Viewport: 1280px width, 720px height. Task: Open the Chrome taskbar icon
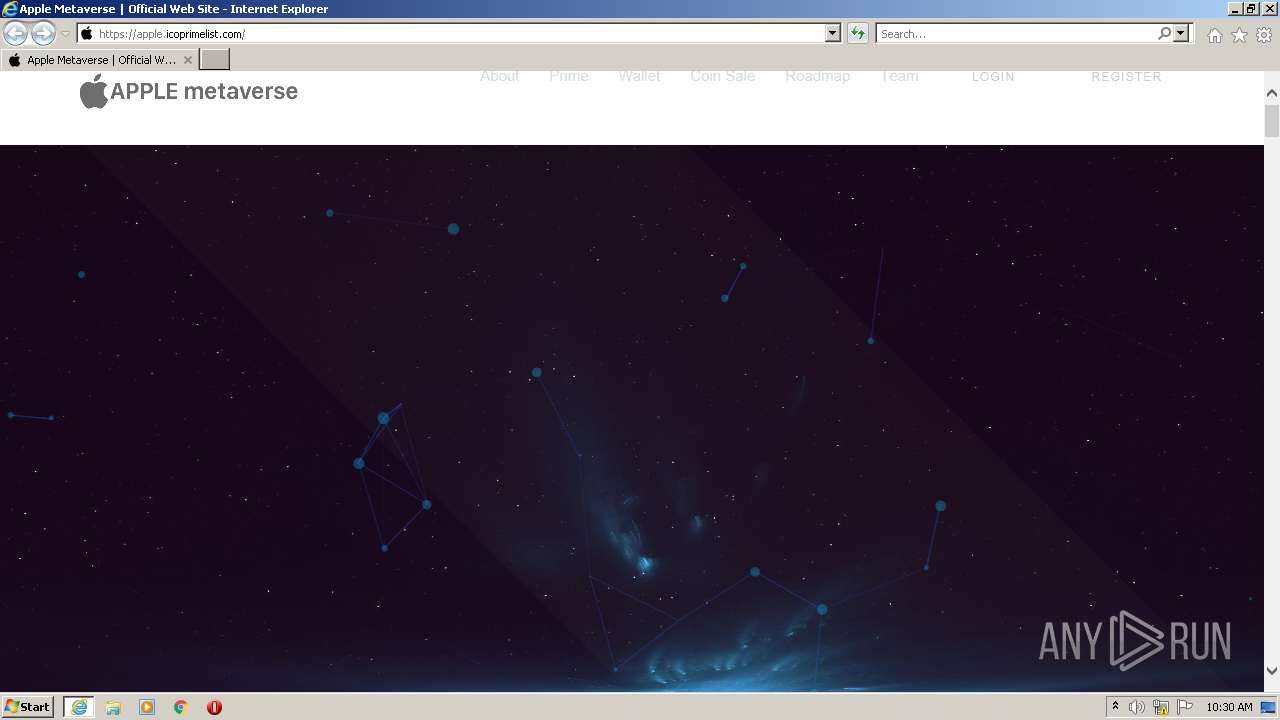click(181, 707)
